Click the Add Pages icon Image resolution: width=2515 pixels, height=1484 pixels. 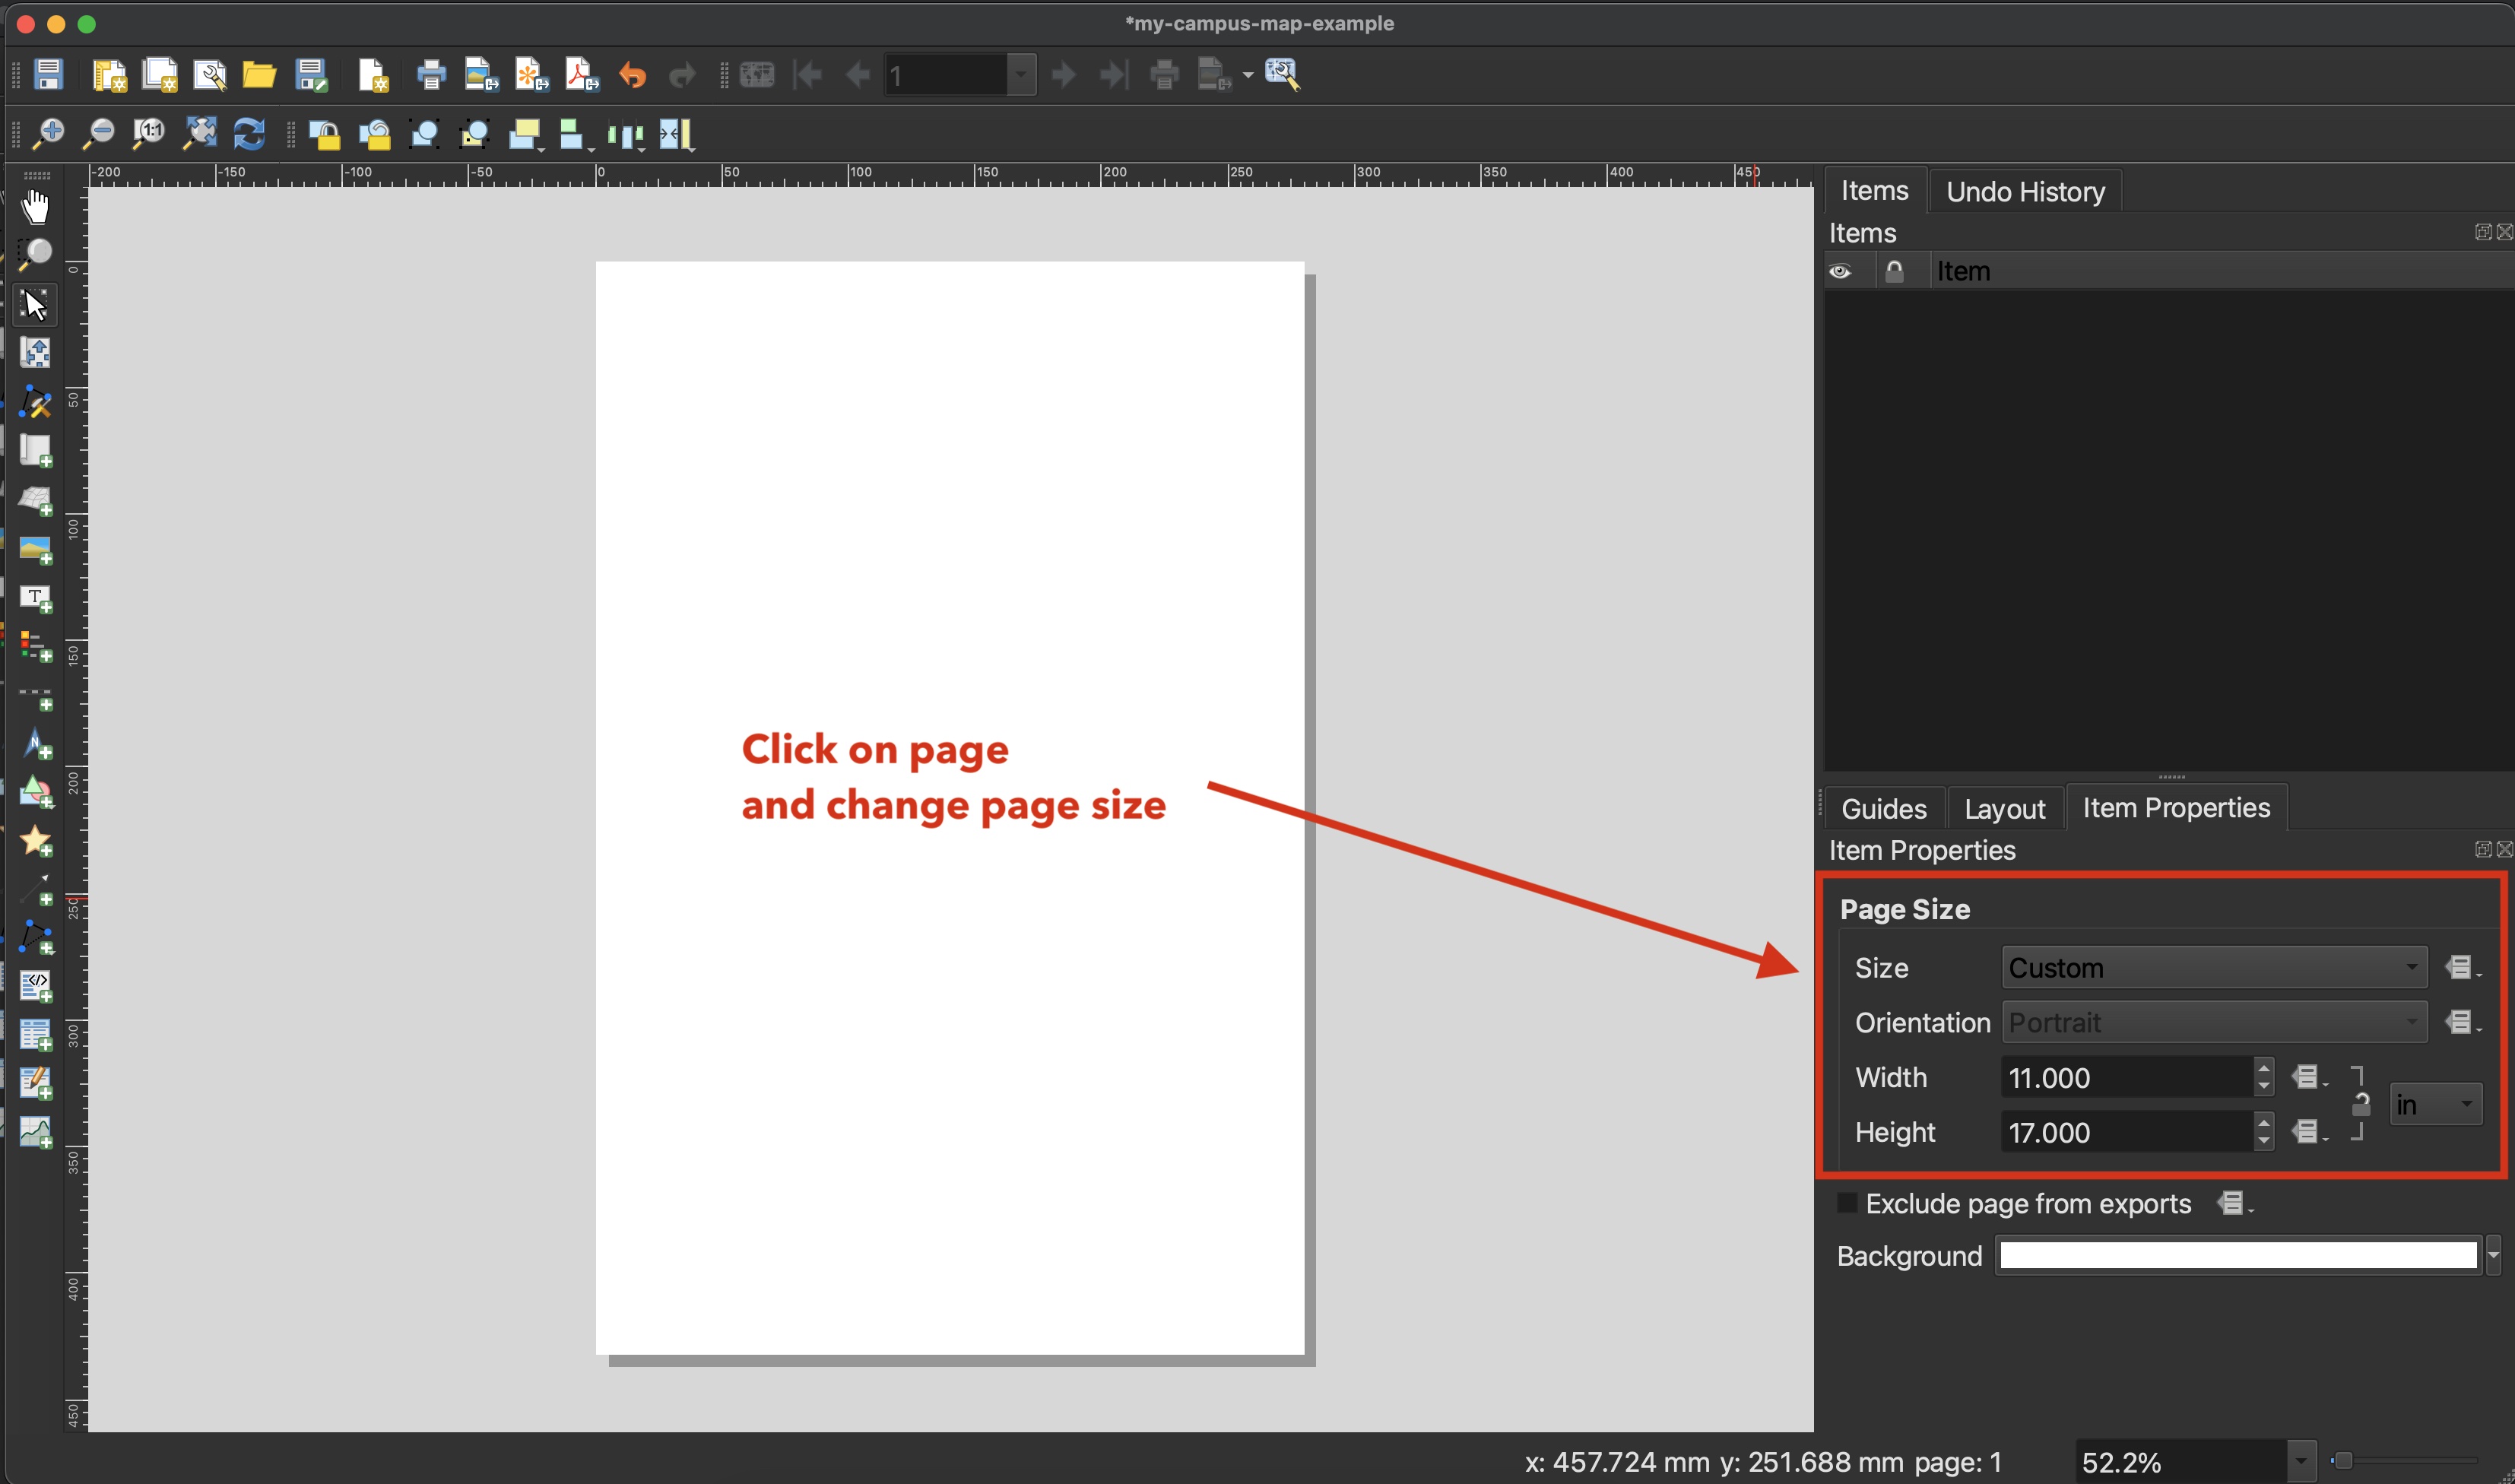click(372, 75)
